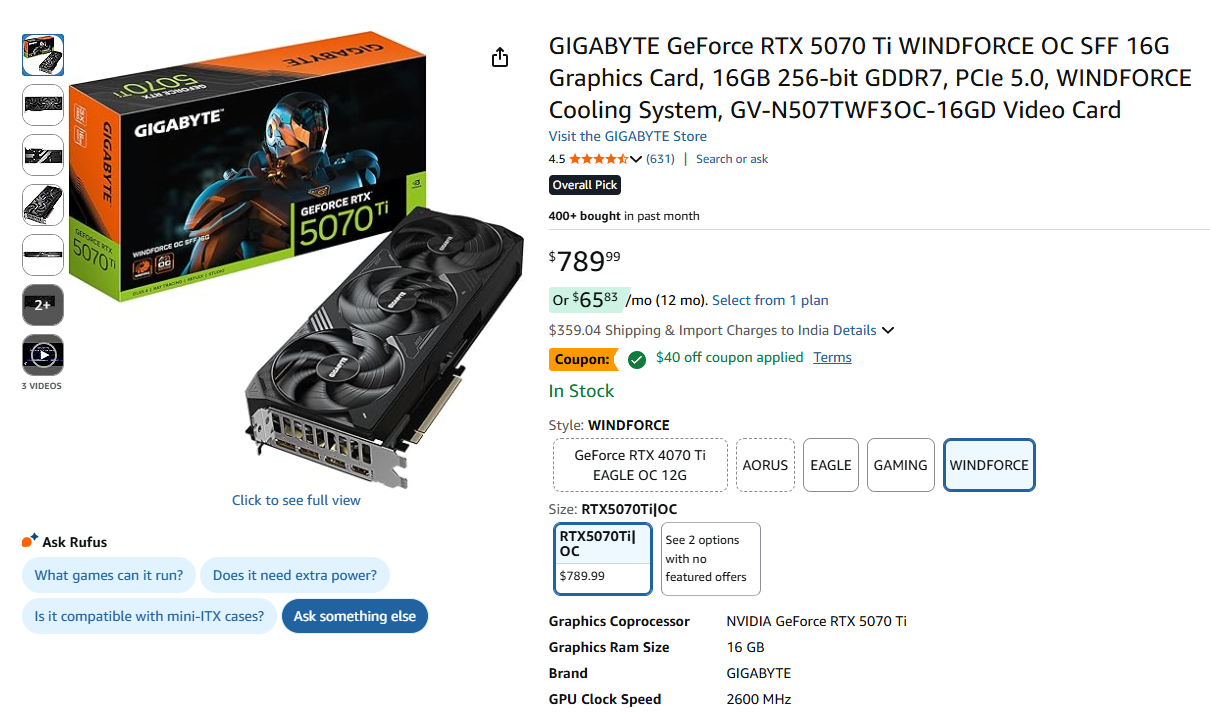The image size is (1210, 715).
Task: Open more images via the 2+ icon
Action: (42, 305)
